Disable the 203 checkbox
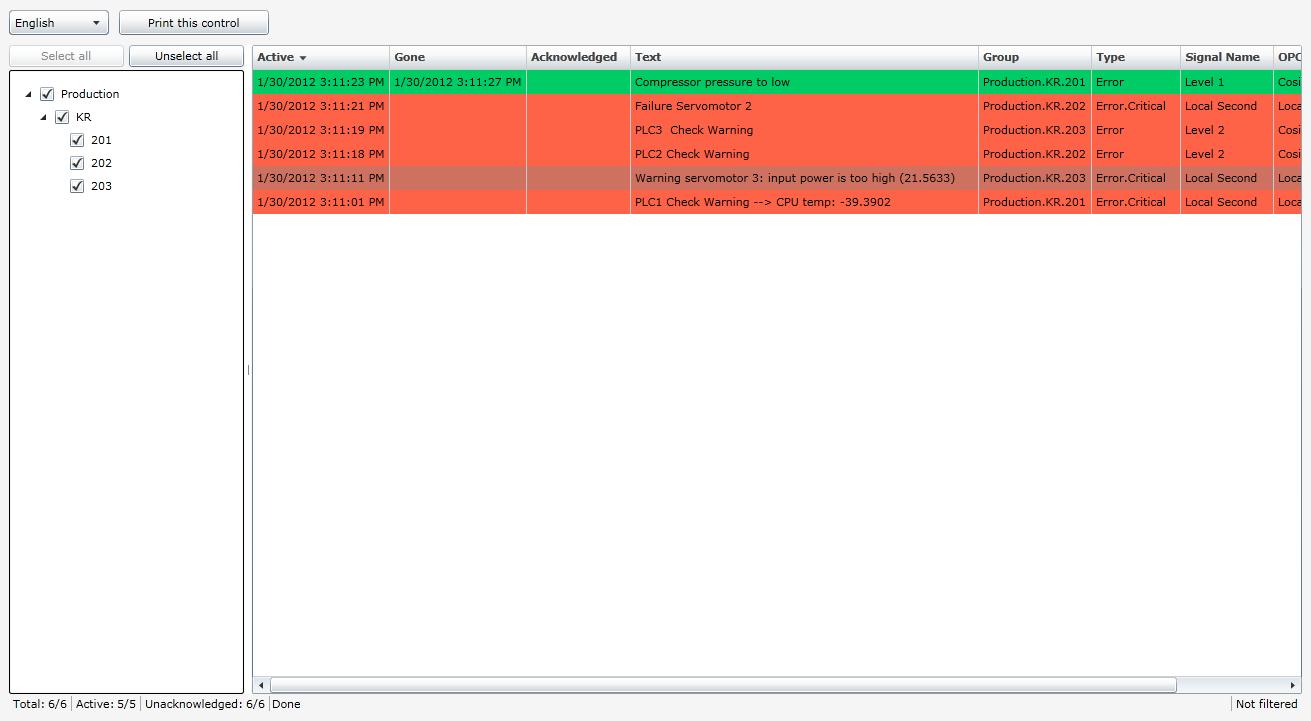This screenshot has width=1311, height=721. (x=77, y=186)
